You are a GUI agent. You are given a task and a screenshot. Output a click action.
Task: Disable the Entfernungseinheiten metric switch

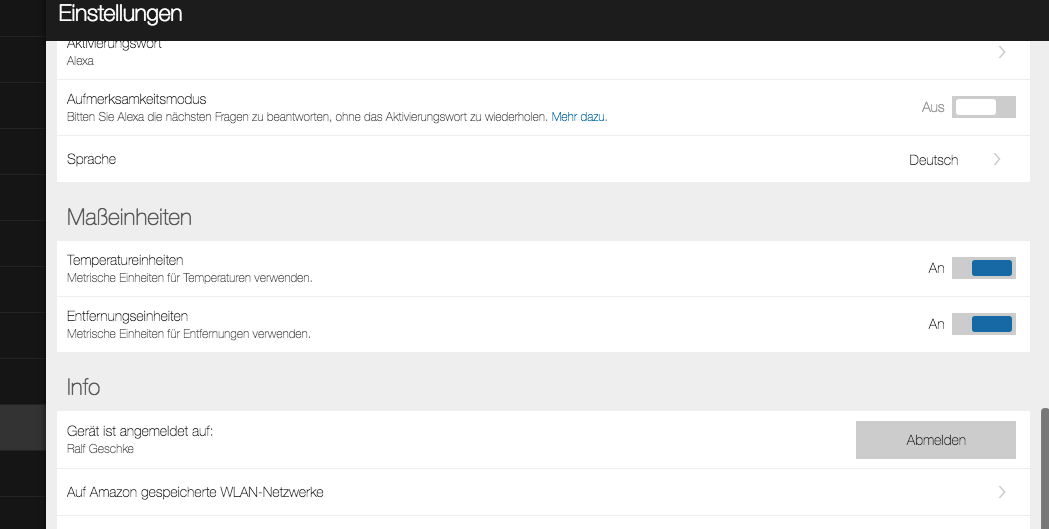[x=983, y=324]
